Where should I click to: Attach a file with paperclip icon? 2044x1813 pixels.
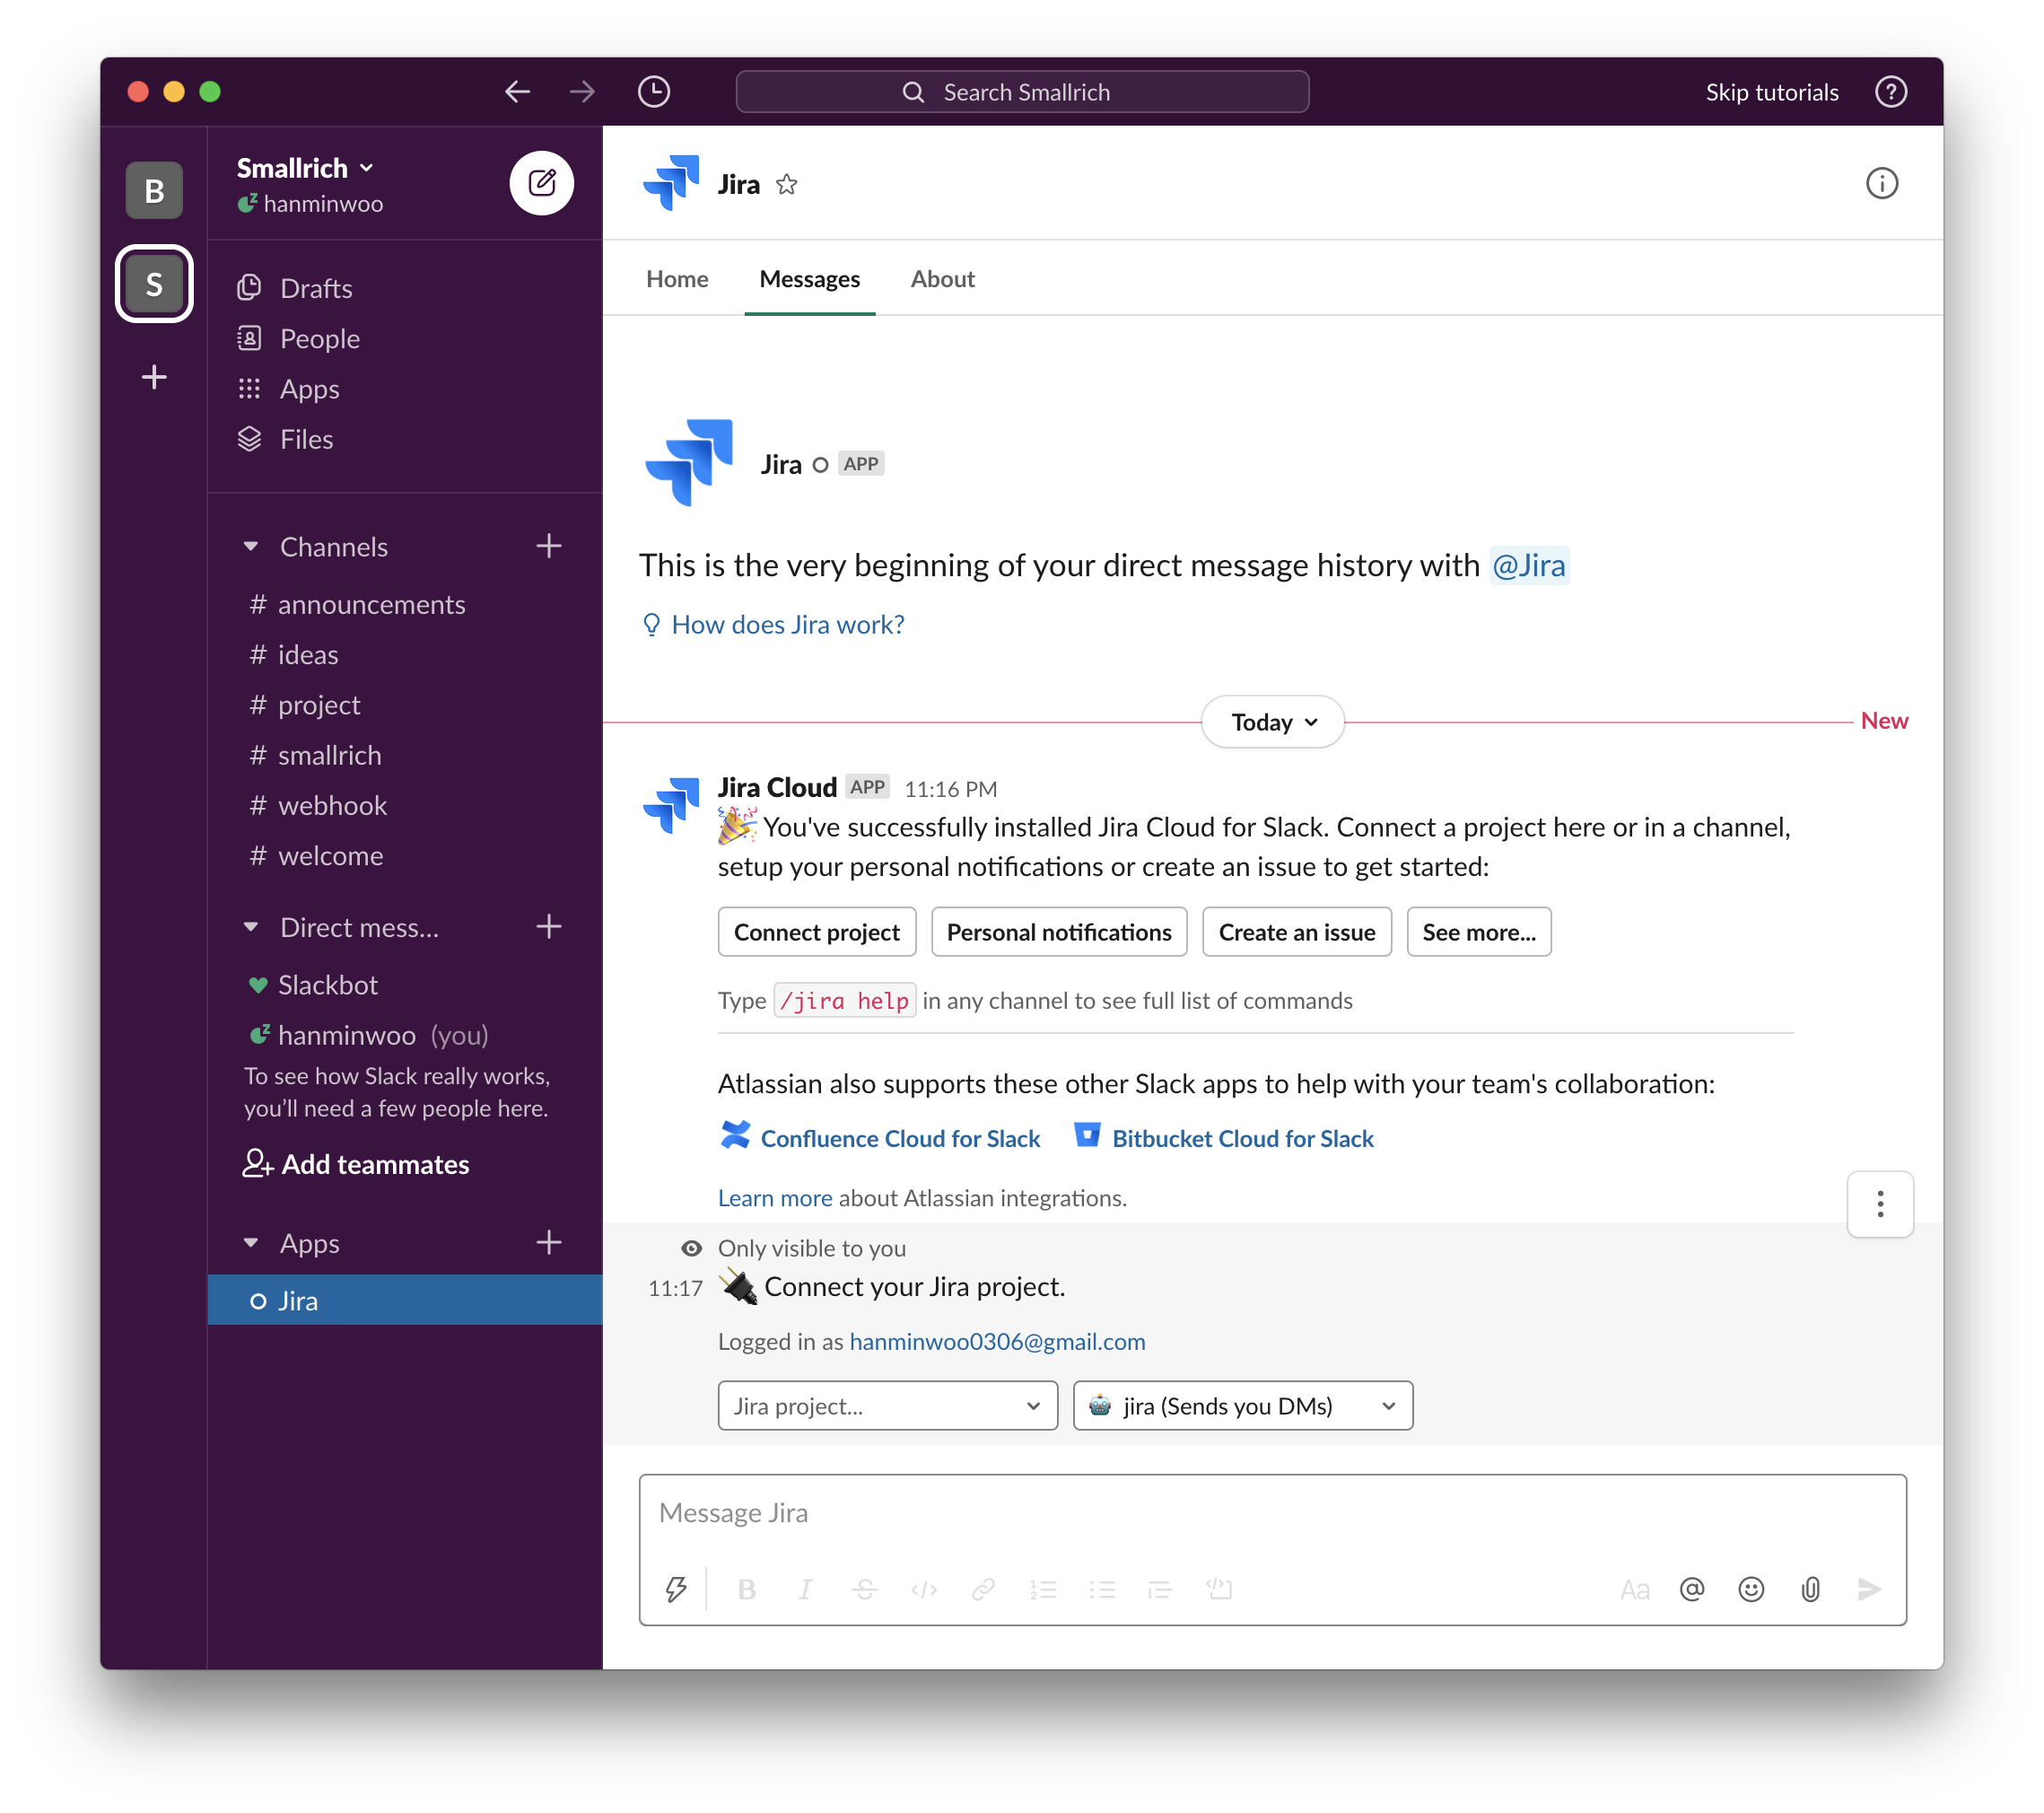pyautogui.click(x=1810, y=1589)
